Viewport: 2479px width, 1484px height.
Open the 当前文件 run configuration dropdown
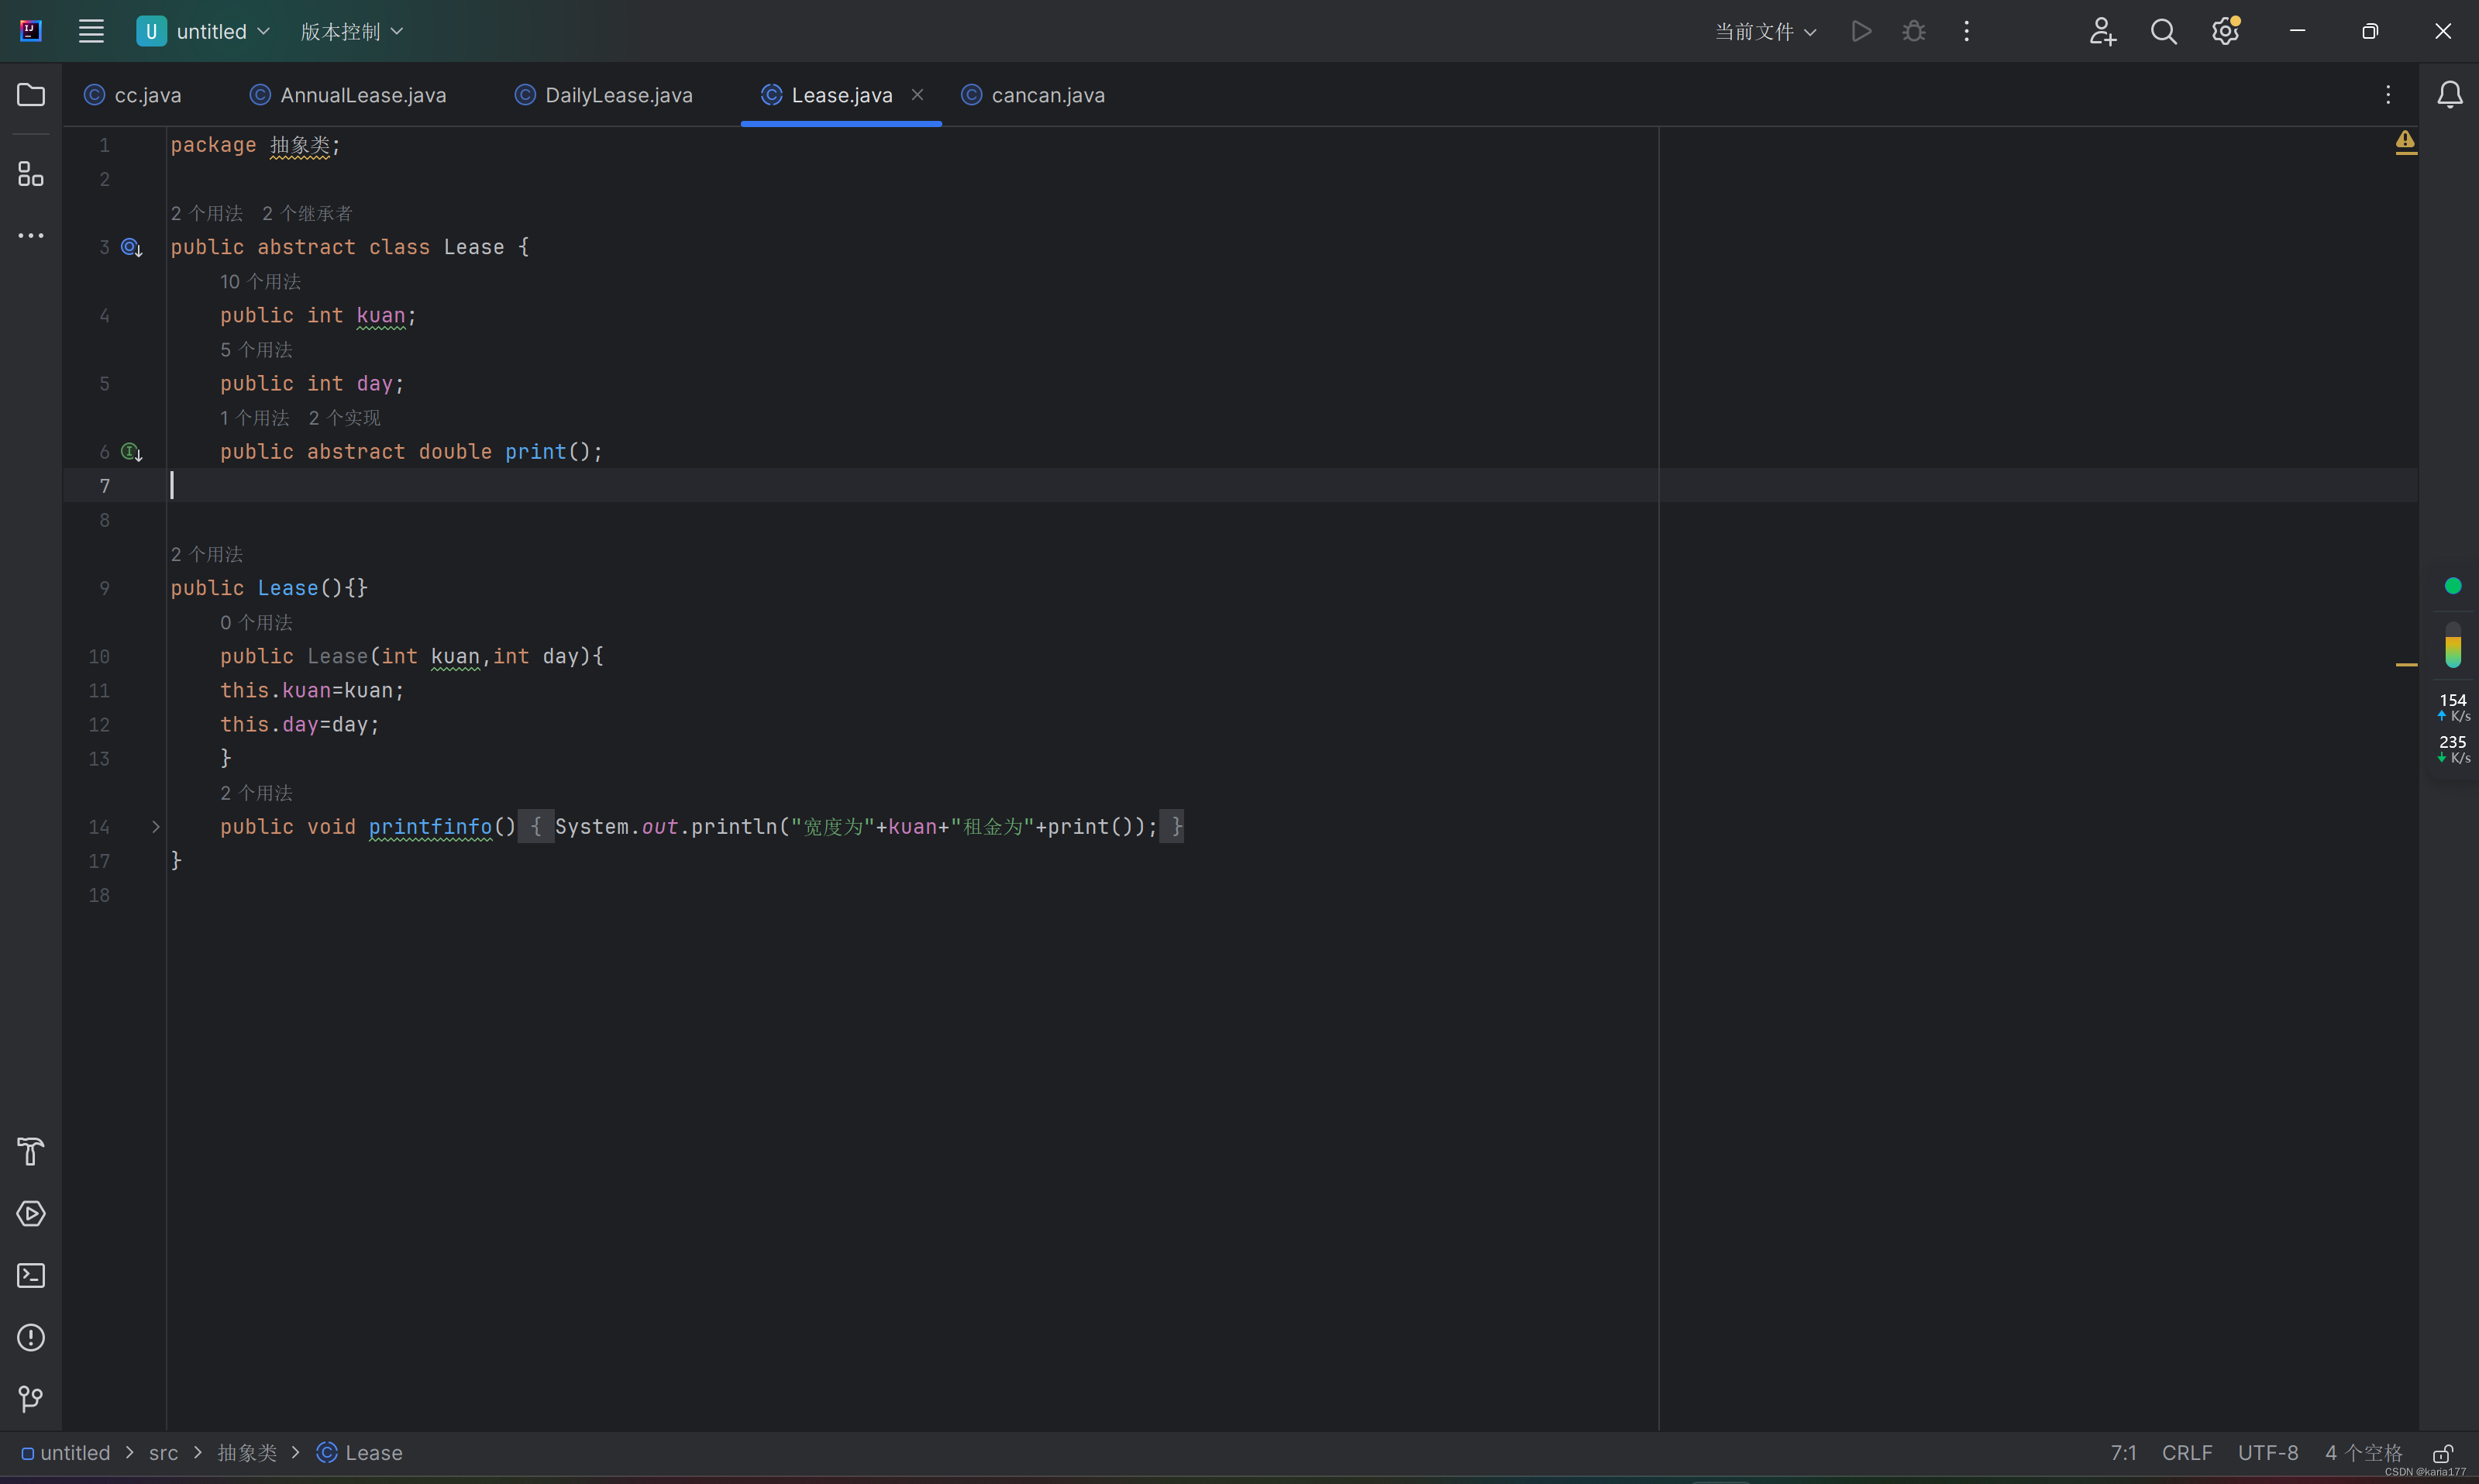[x=1765, y=31]
